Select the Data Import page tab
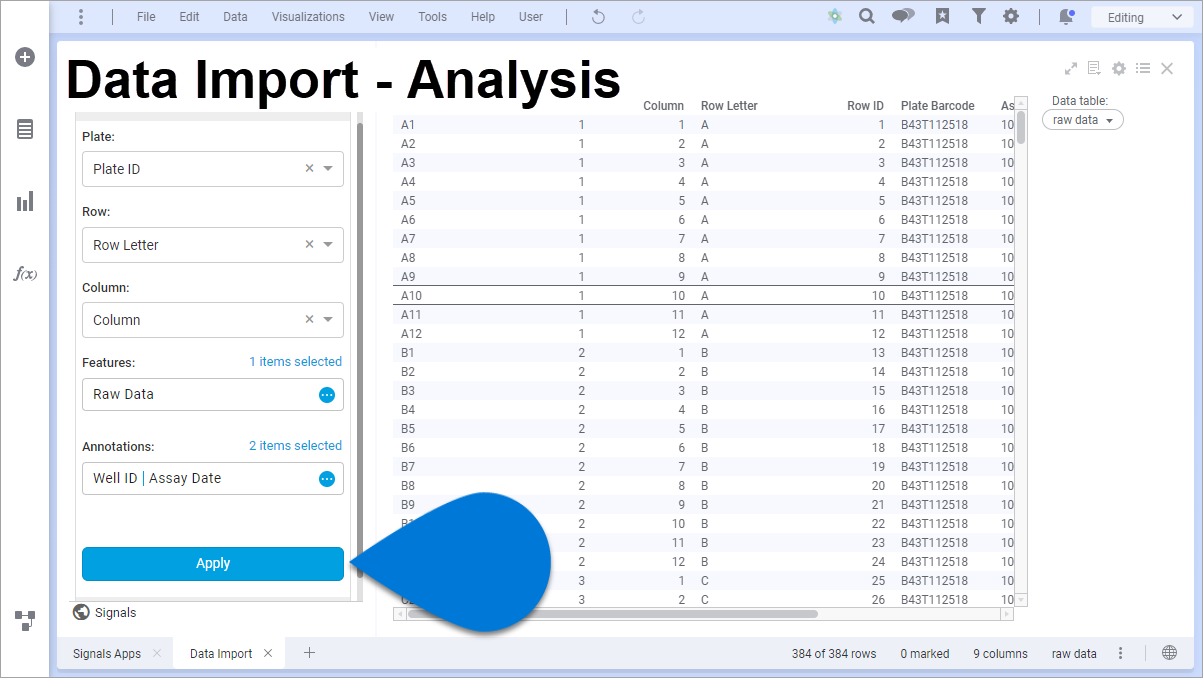This screenshot has height=678, width=1203. point(221,654)
